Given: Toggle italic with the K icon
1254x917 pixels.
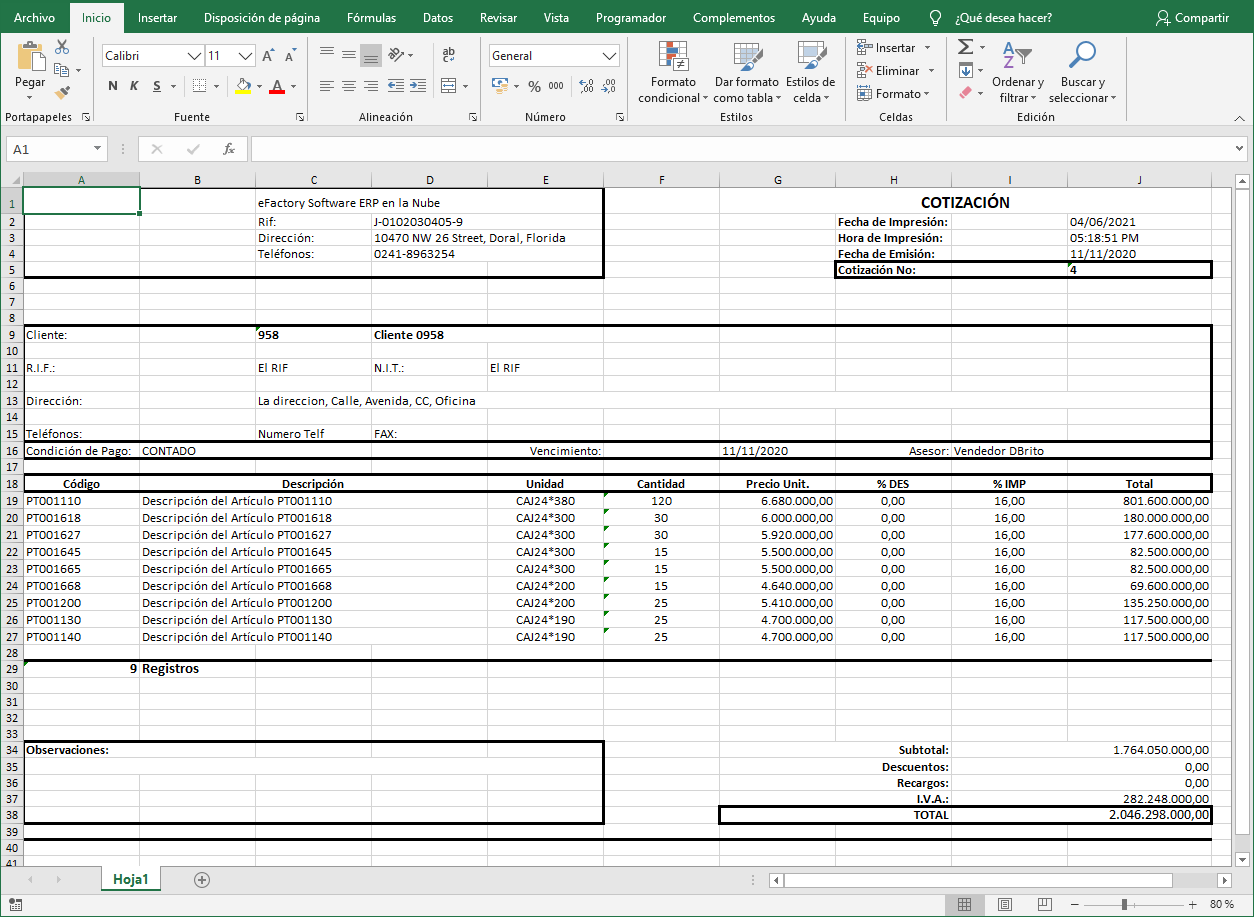Looking at the screenshot, I should 132,86.
